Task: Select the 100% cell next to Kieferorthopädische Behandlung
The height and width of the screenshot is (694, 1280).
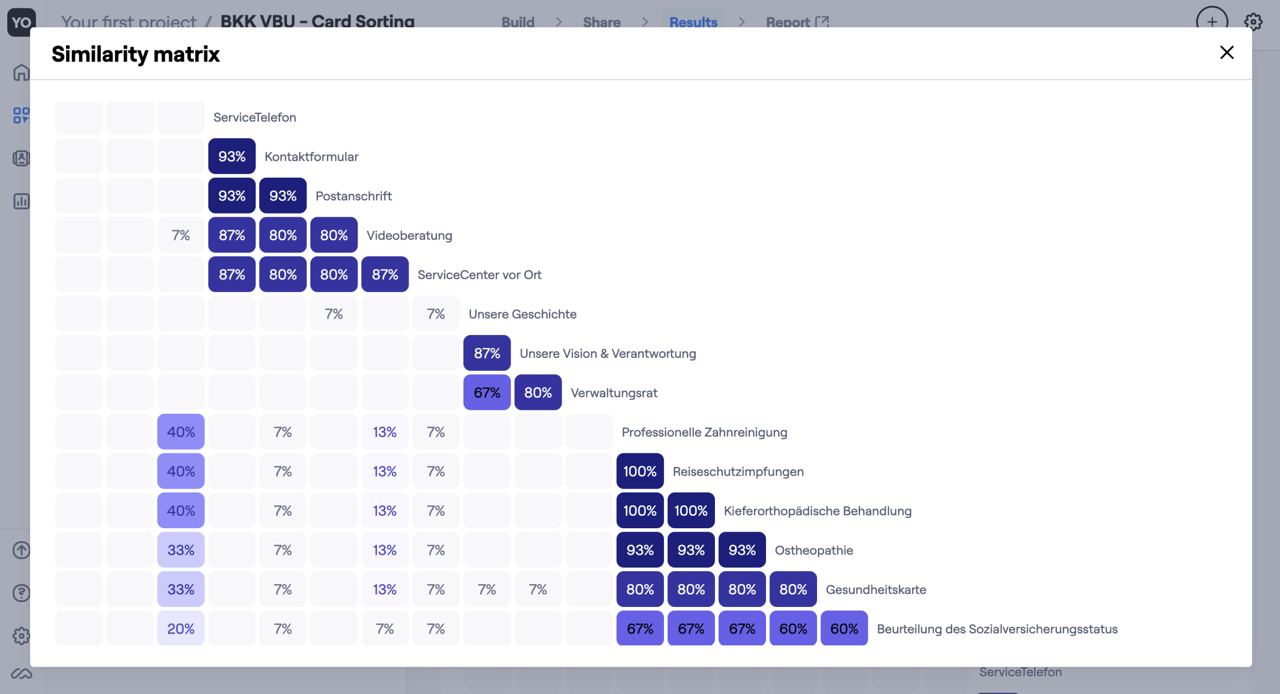Action: pyautogui.click(x=690, y=510)
